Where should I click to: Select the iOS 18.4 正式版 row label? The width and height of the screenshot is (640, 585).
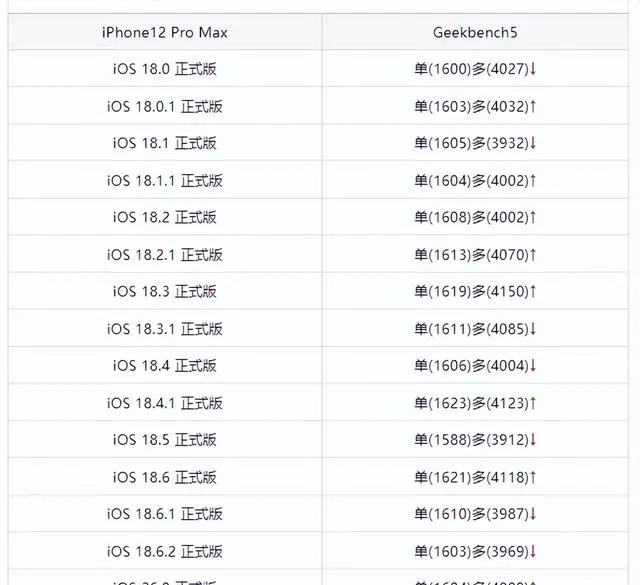pyautogui.click(x=165, y=366)
